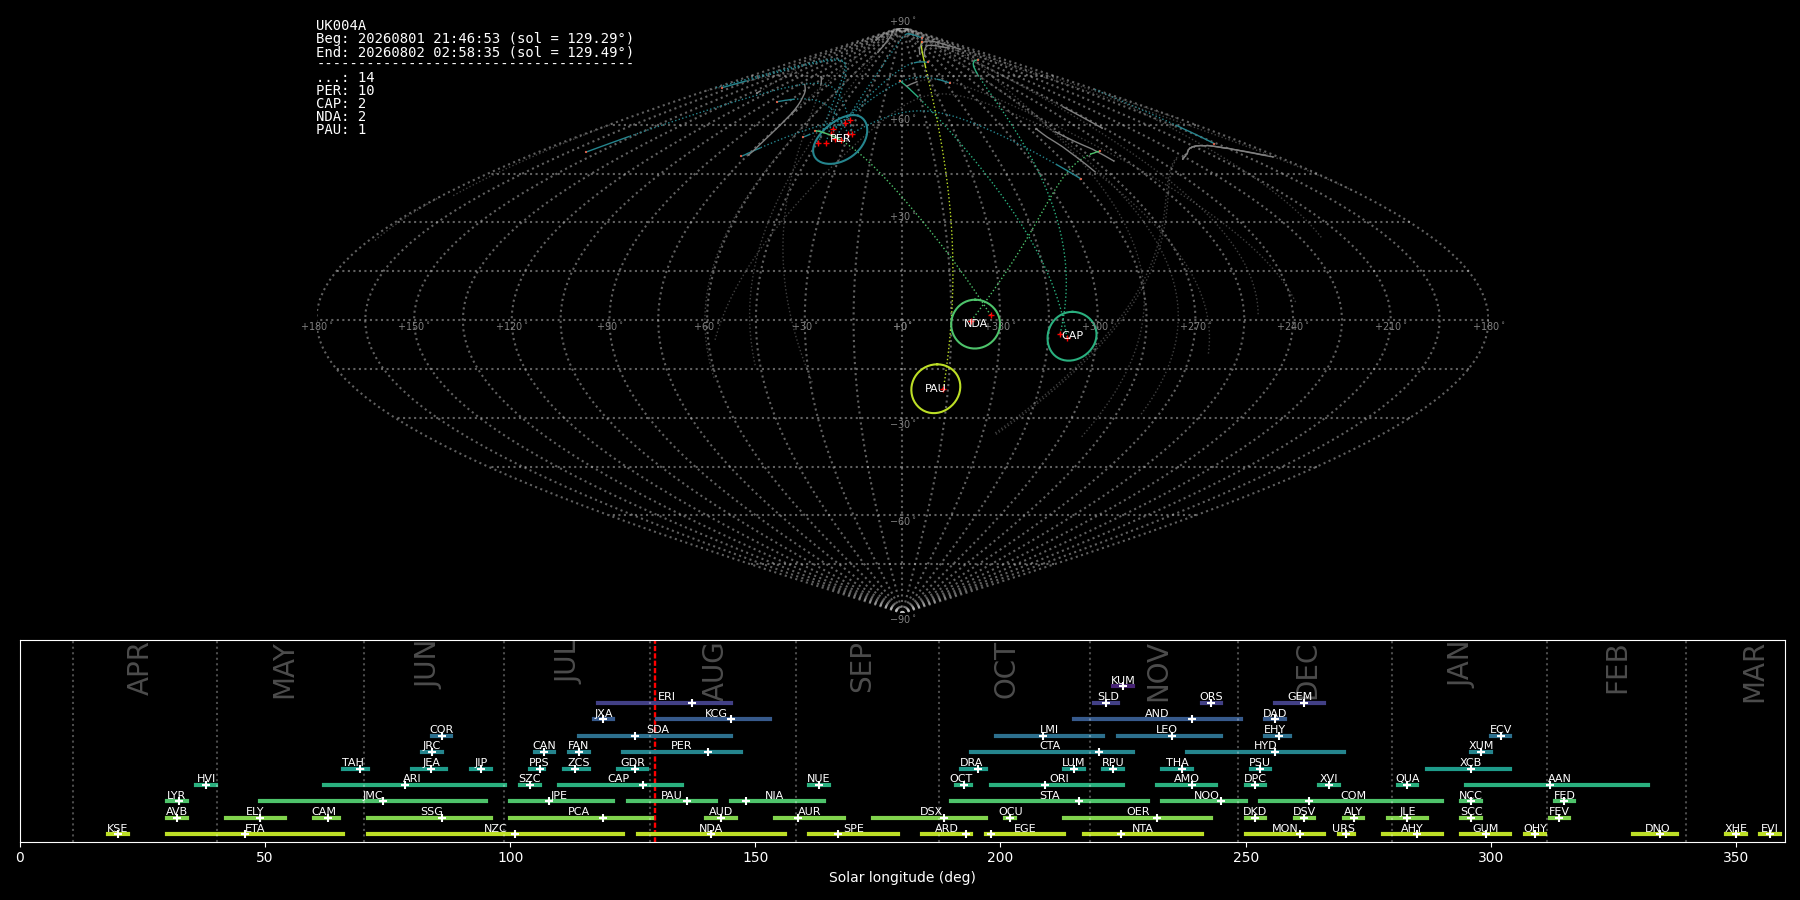Click the GEM shower bar in December
Viewport: 1800px width, 900px height.
pyautogui.click(x=1299, y=703)
